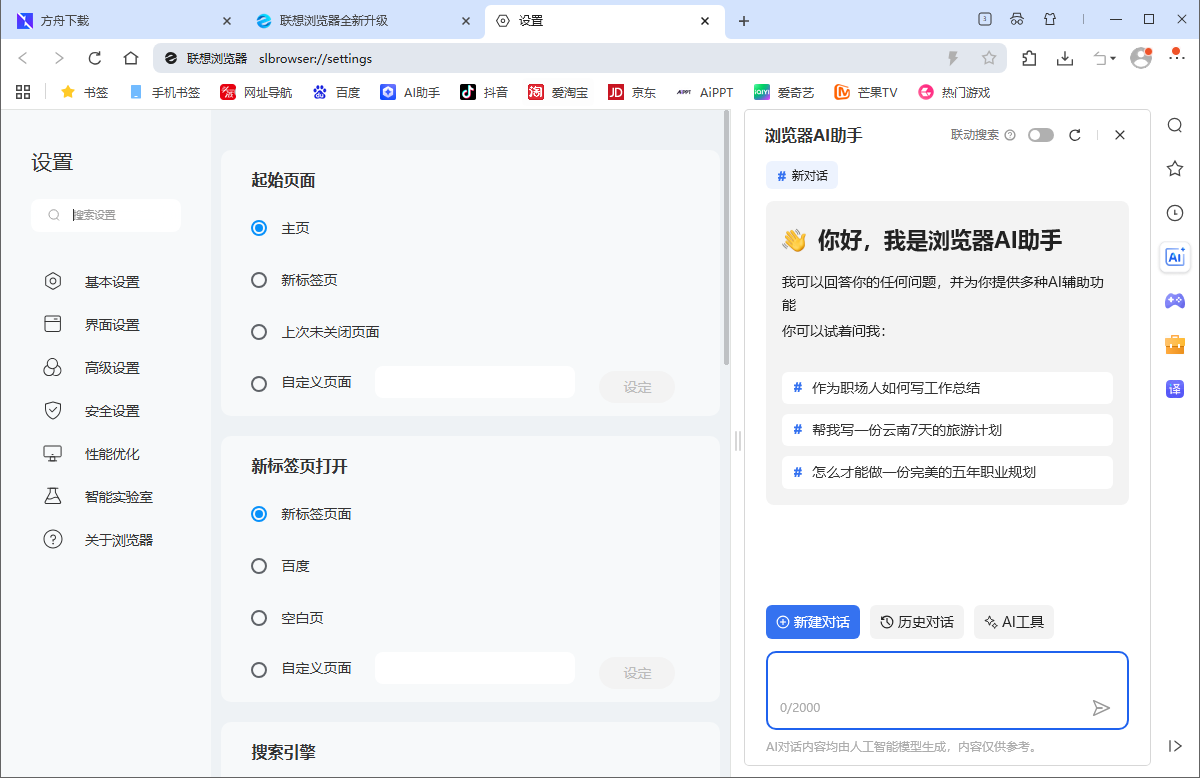Select 百度 for new tab opening
Image resolution: width=1200 pixels, height=778 pixels.
pyautogui.click(x=259, y=566)
